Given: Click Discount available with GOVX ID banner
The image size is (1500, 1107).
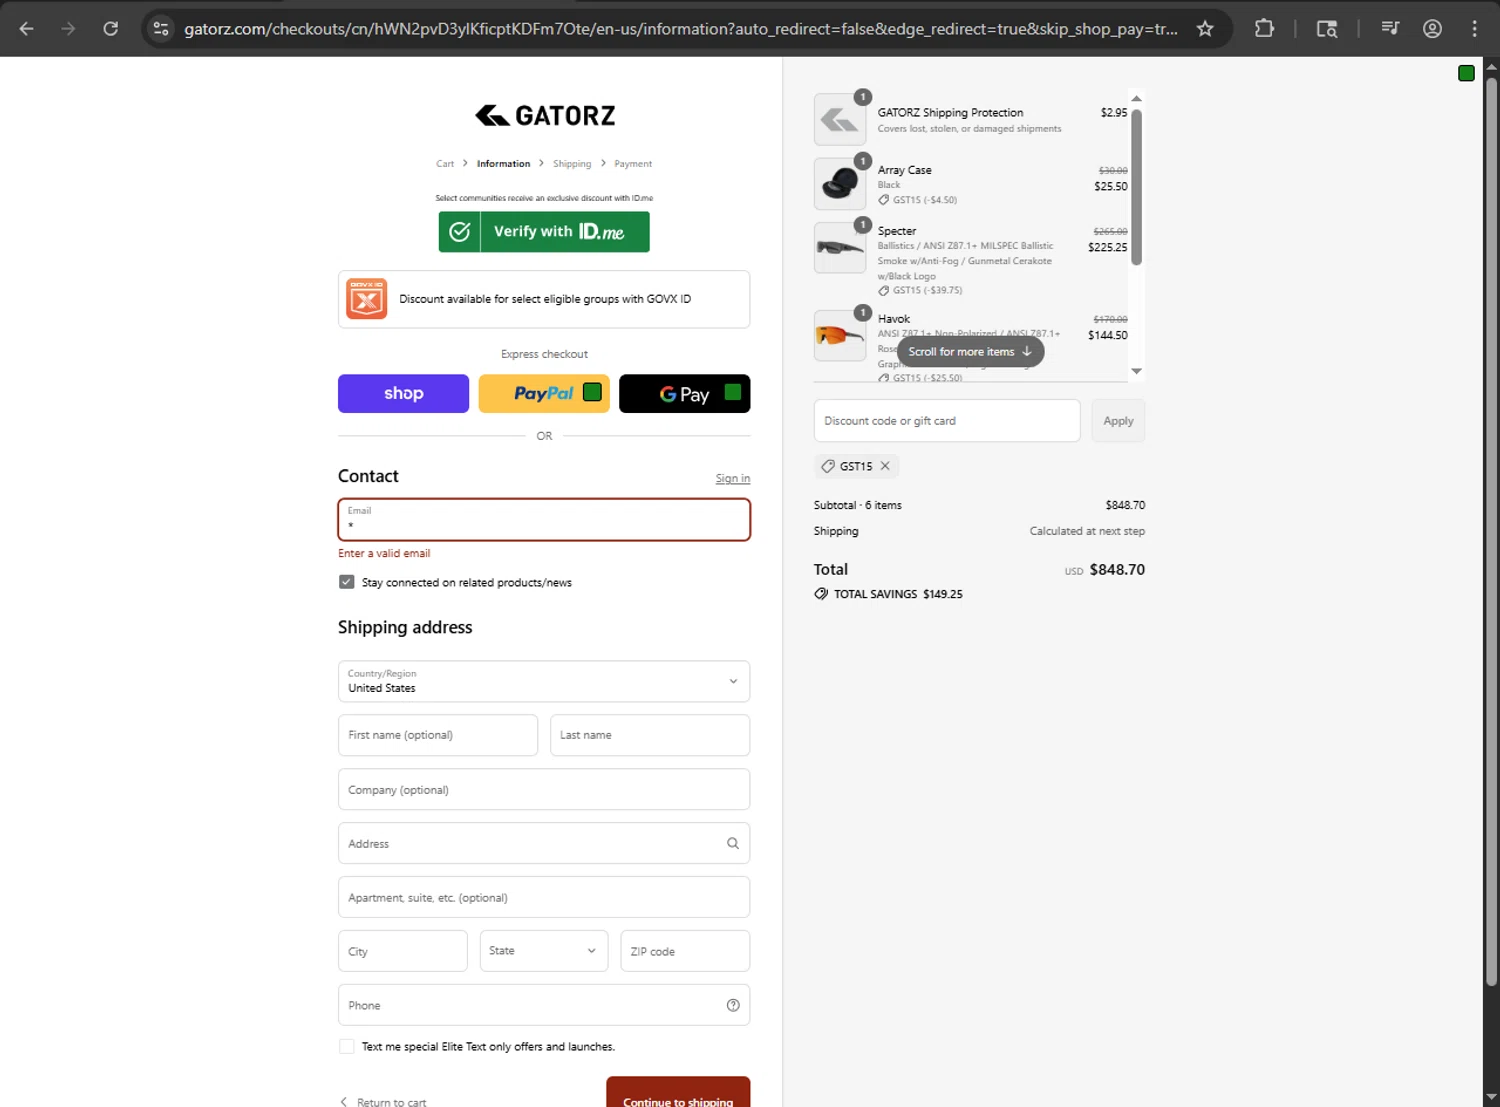Looking at the screenshot, I should (544, 299).
